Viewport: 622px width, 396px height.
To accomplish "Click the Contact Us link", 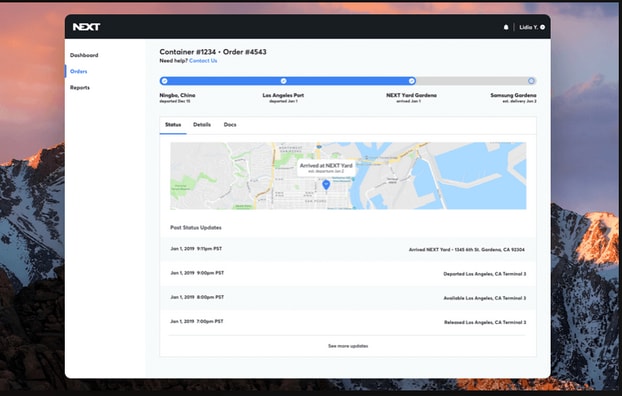I will [x=203, y=61].
